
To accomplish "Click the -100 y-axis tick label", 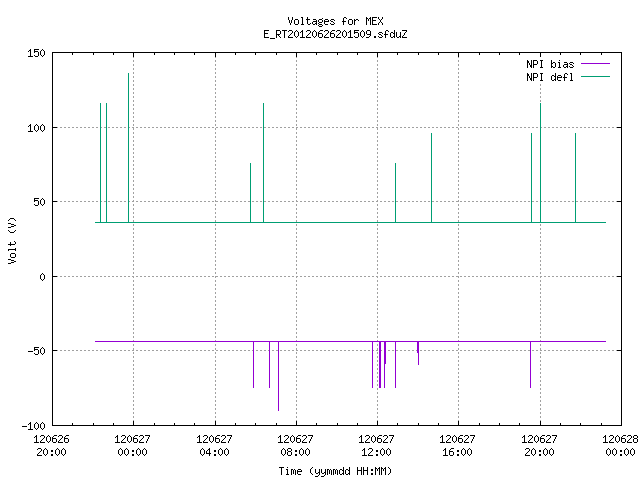I will click(x=33, y=426).
